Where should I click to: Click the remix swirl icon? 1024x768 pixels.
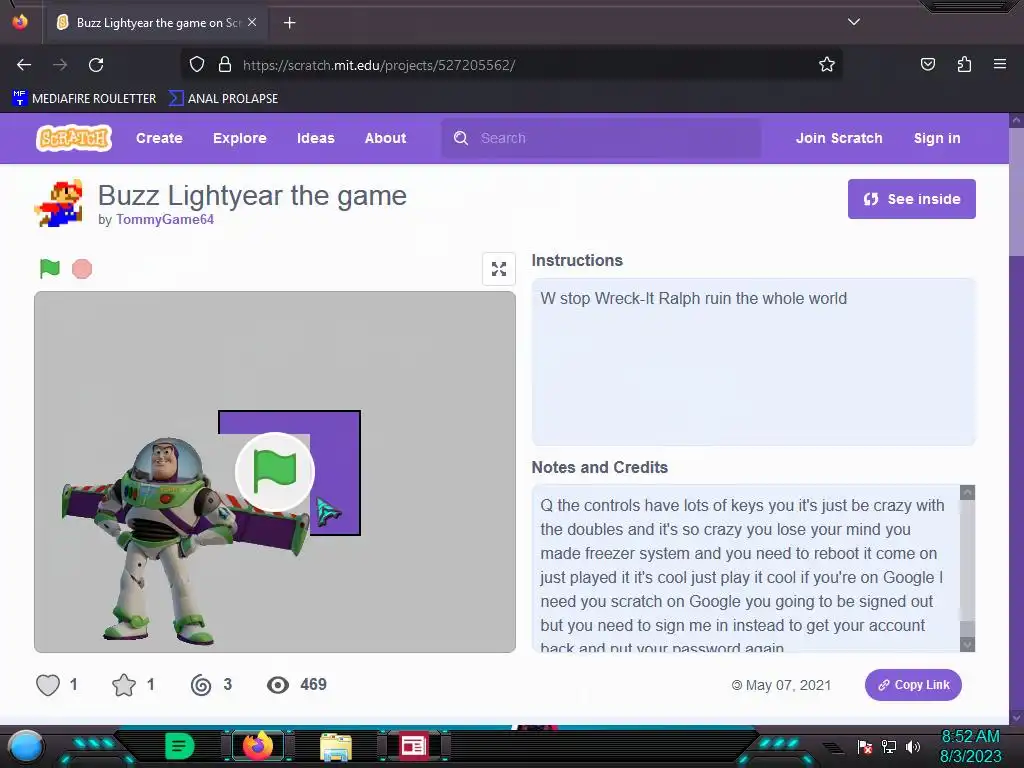[x=201, y=684]
